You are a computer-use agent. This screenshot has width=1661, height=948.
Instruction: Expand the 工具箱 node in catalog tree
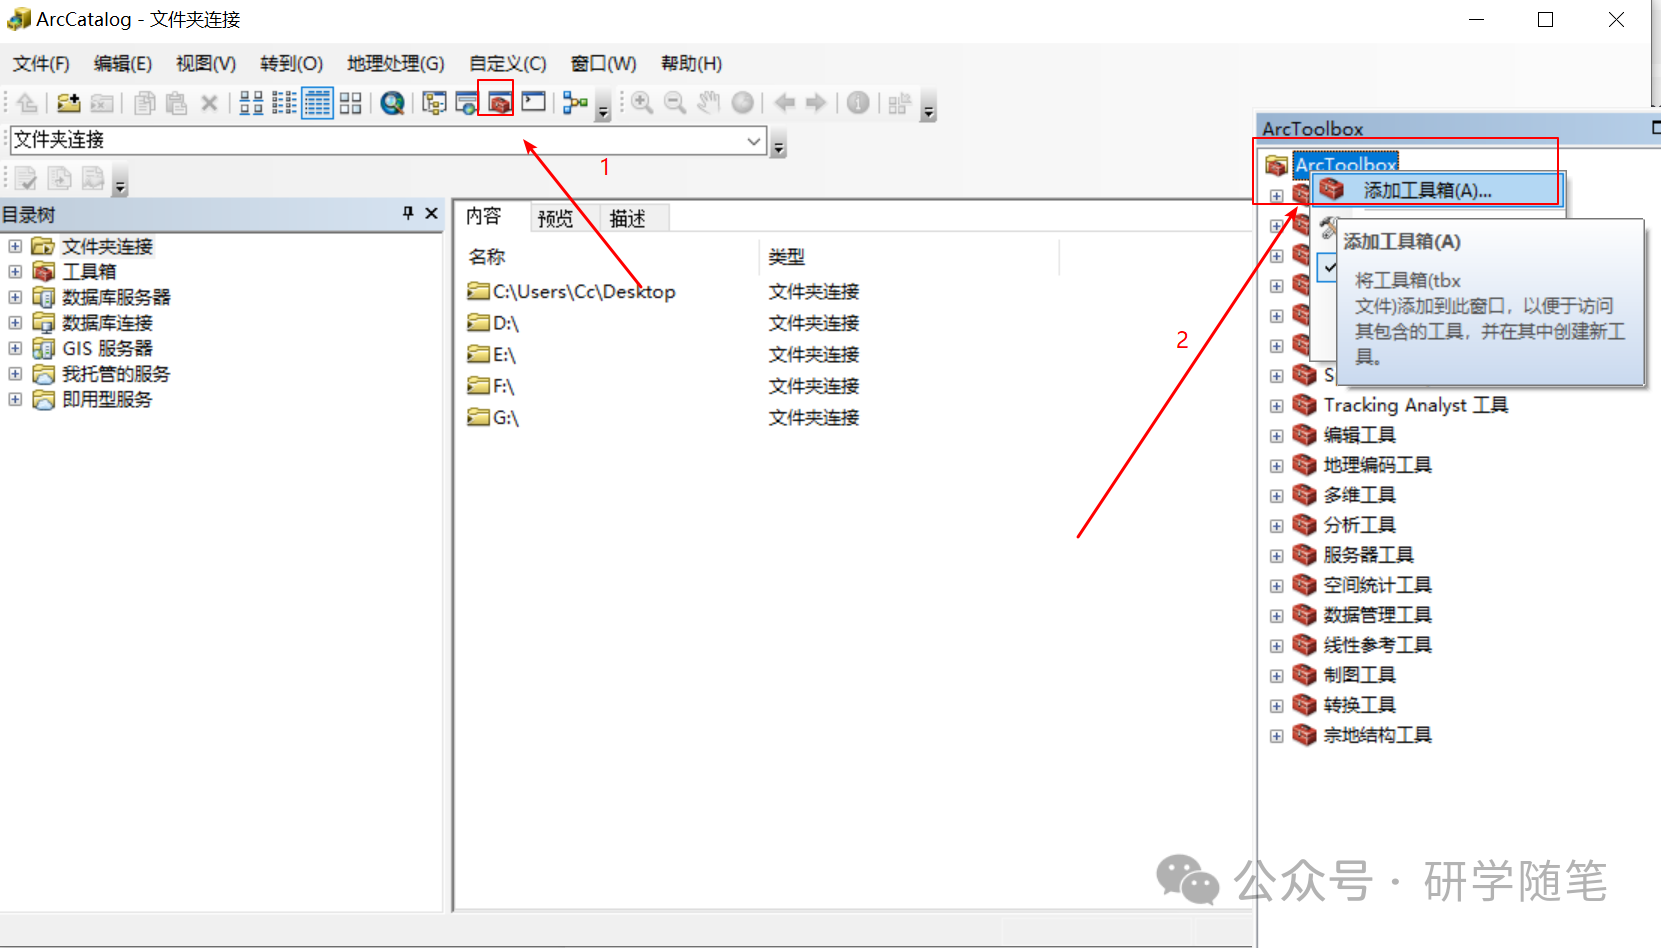15,271
